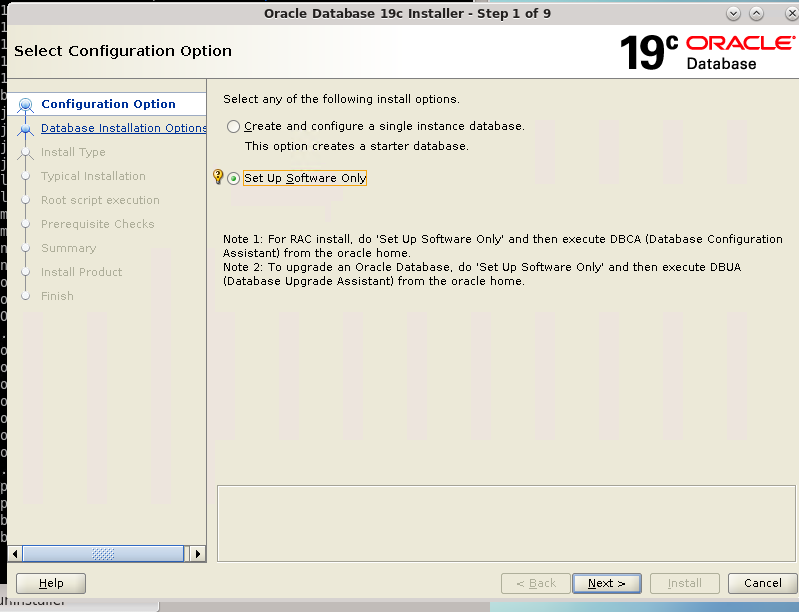
Task: Click the Summary step in sidebar
Action: pyautogui.click(x=68, y=248)
